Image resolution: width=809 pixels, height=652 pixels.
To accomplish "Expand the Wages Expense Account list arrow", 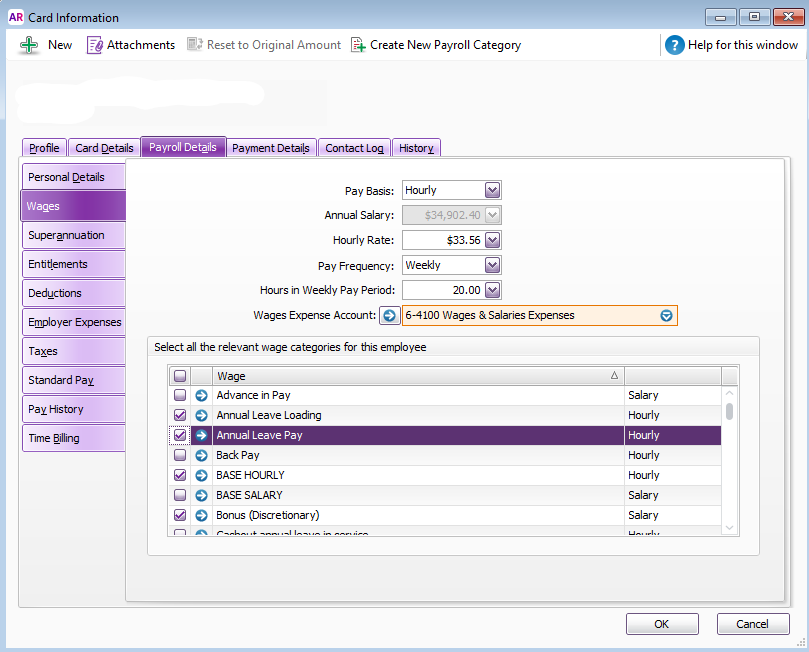I will tap(667, 316).
